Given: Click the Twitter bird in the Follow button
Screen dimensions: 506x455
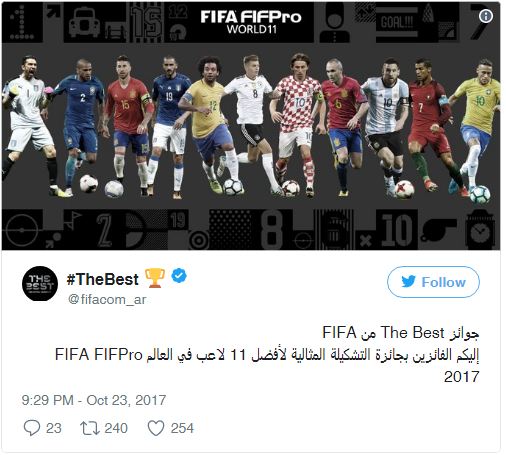Looking at the screenshot, I should (x=408, y=282).
